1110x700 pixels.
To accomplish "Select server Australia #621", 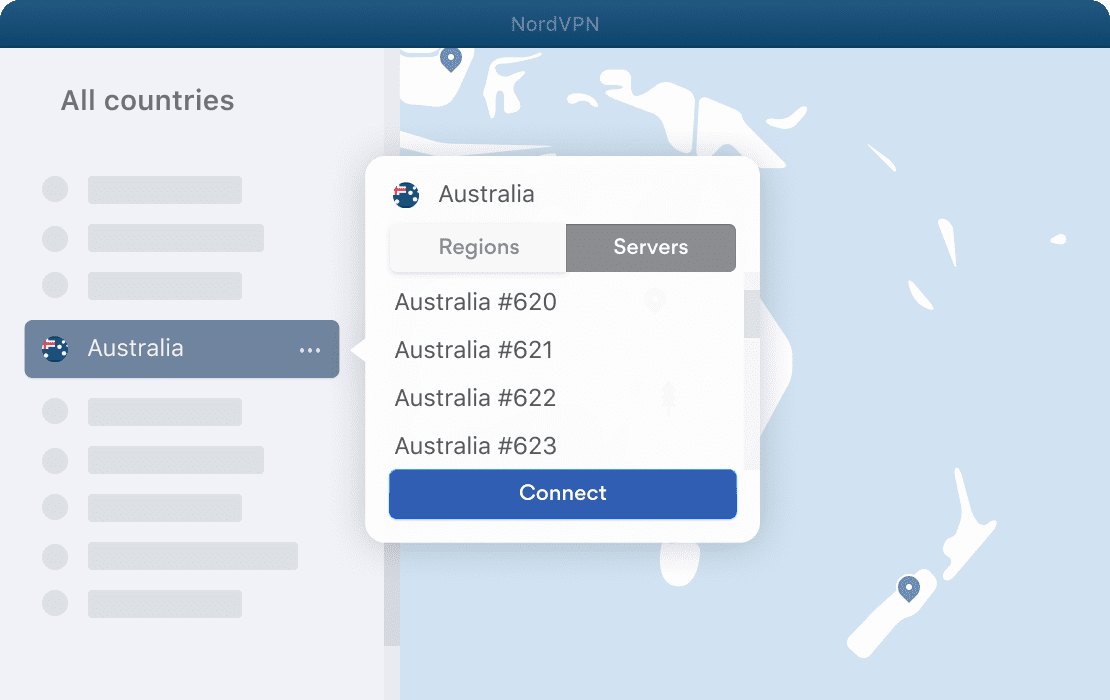I will (x=475, y=350).
